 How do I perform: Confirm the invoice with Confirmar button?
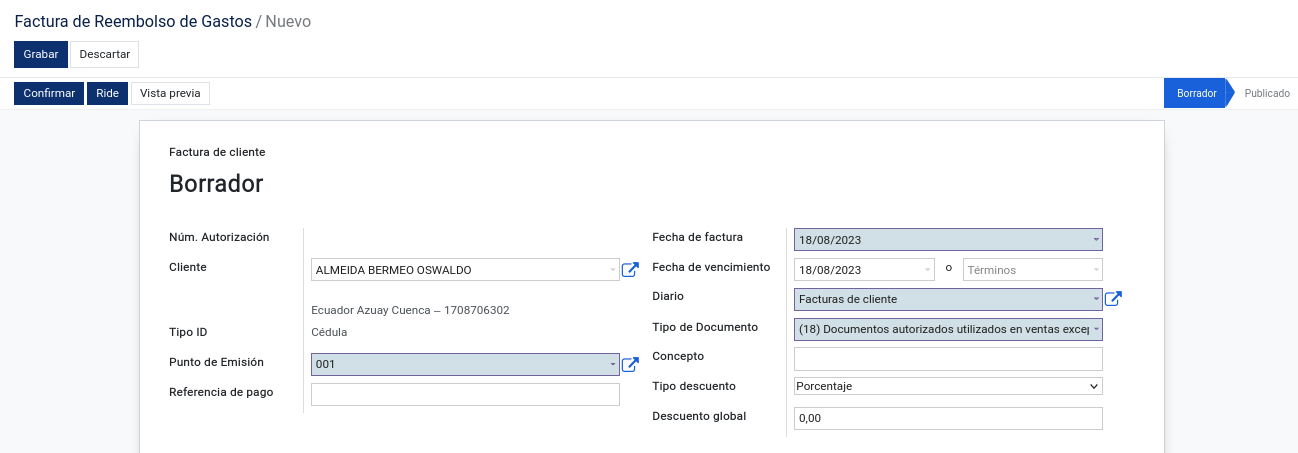(x=49, y=93)
